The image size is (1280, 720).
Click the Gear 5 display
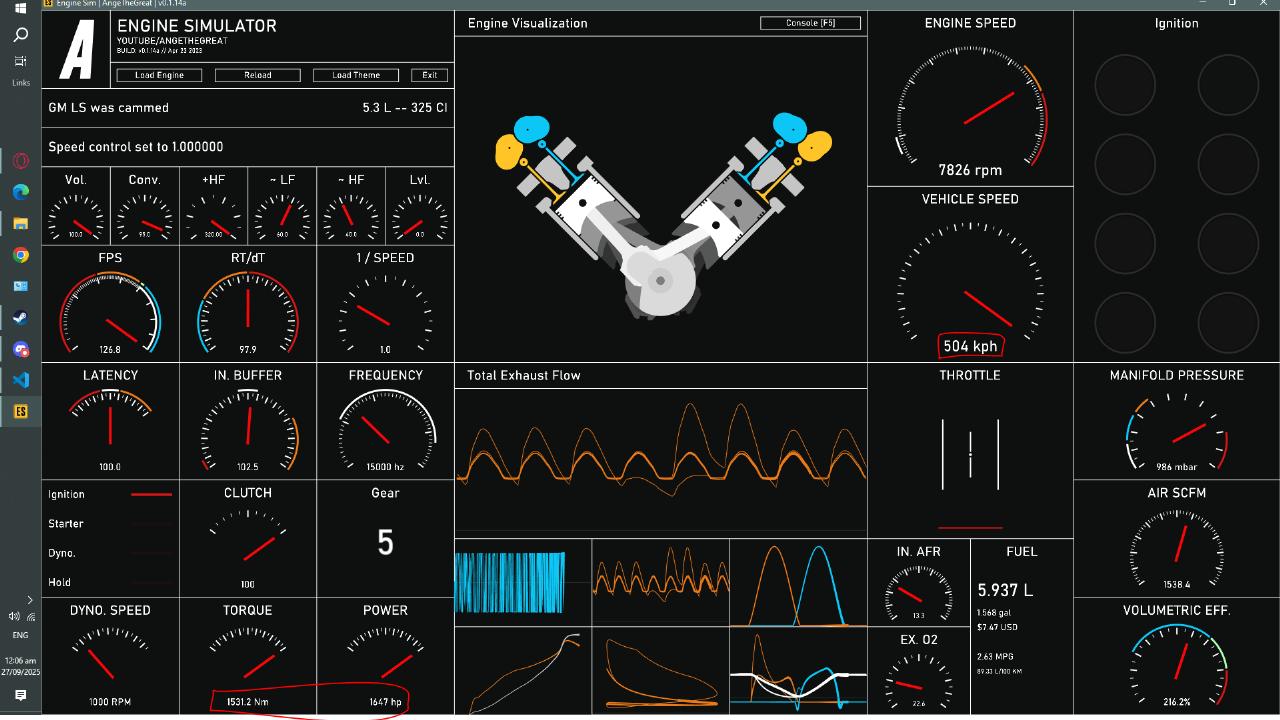click(x=385, y=542)
